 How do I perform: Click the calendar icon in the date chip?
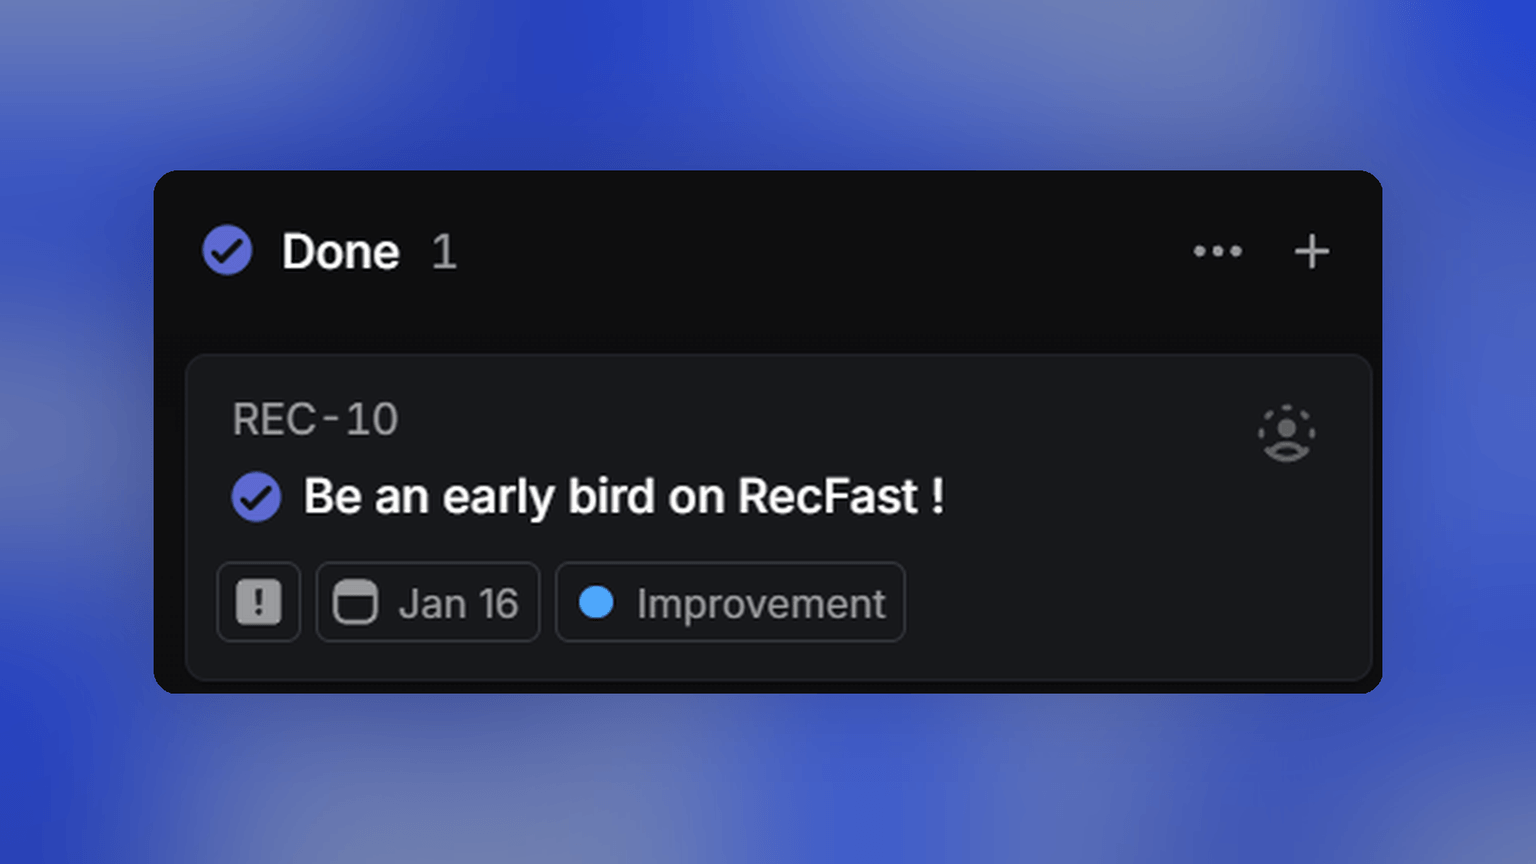tap(355, 602)
